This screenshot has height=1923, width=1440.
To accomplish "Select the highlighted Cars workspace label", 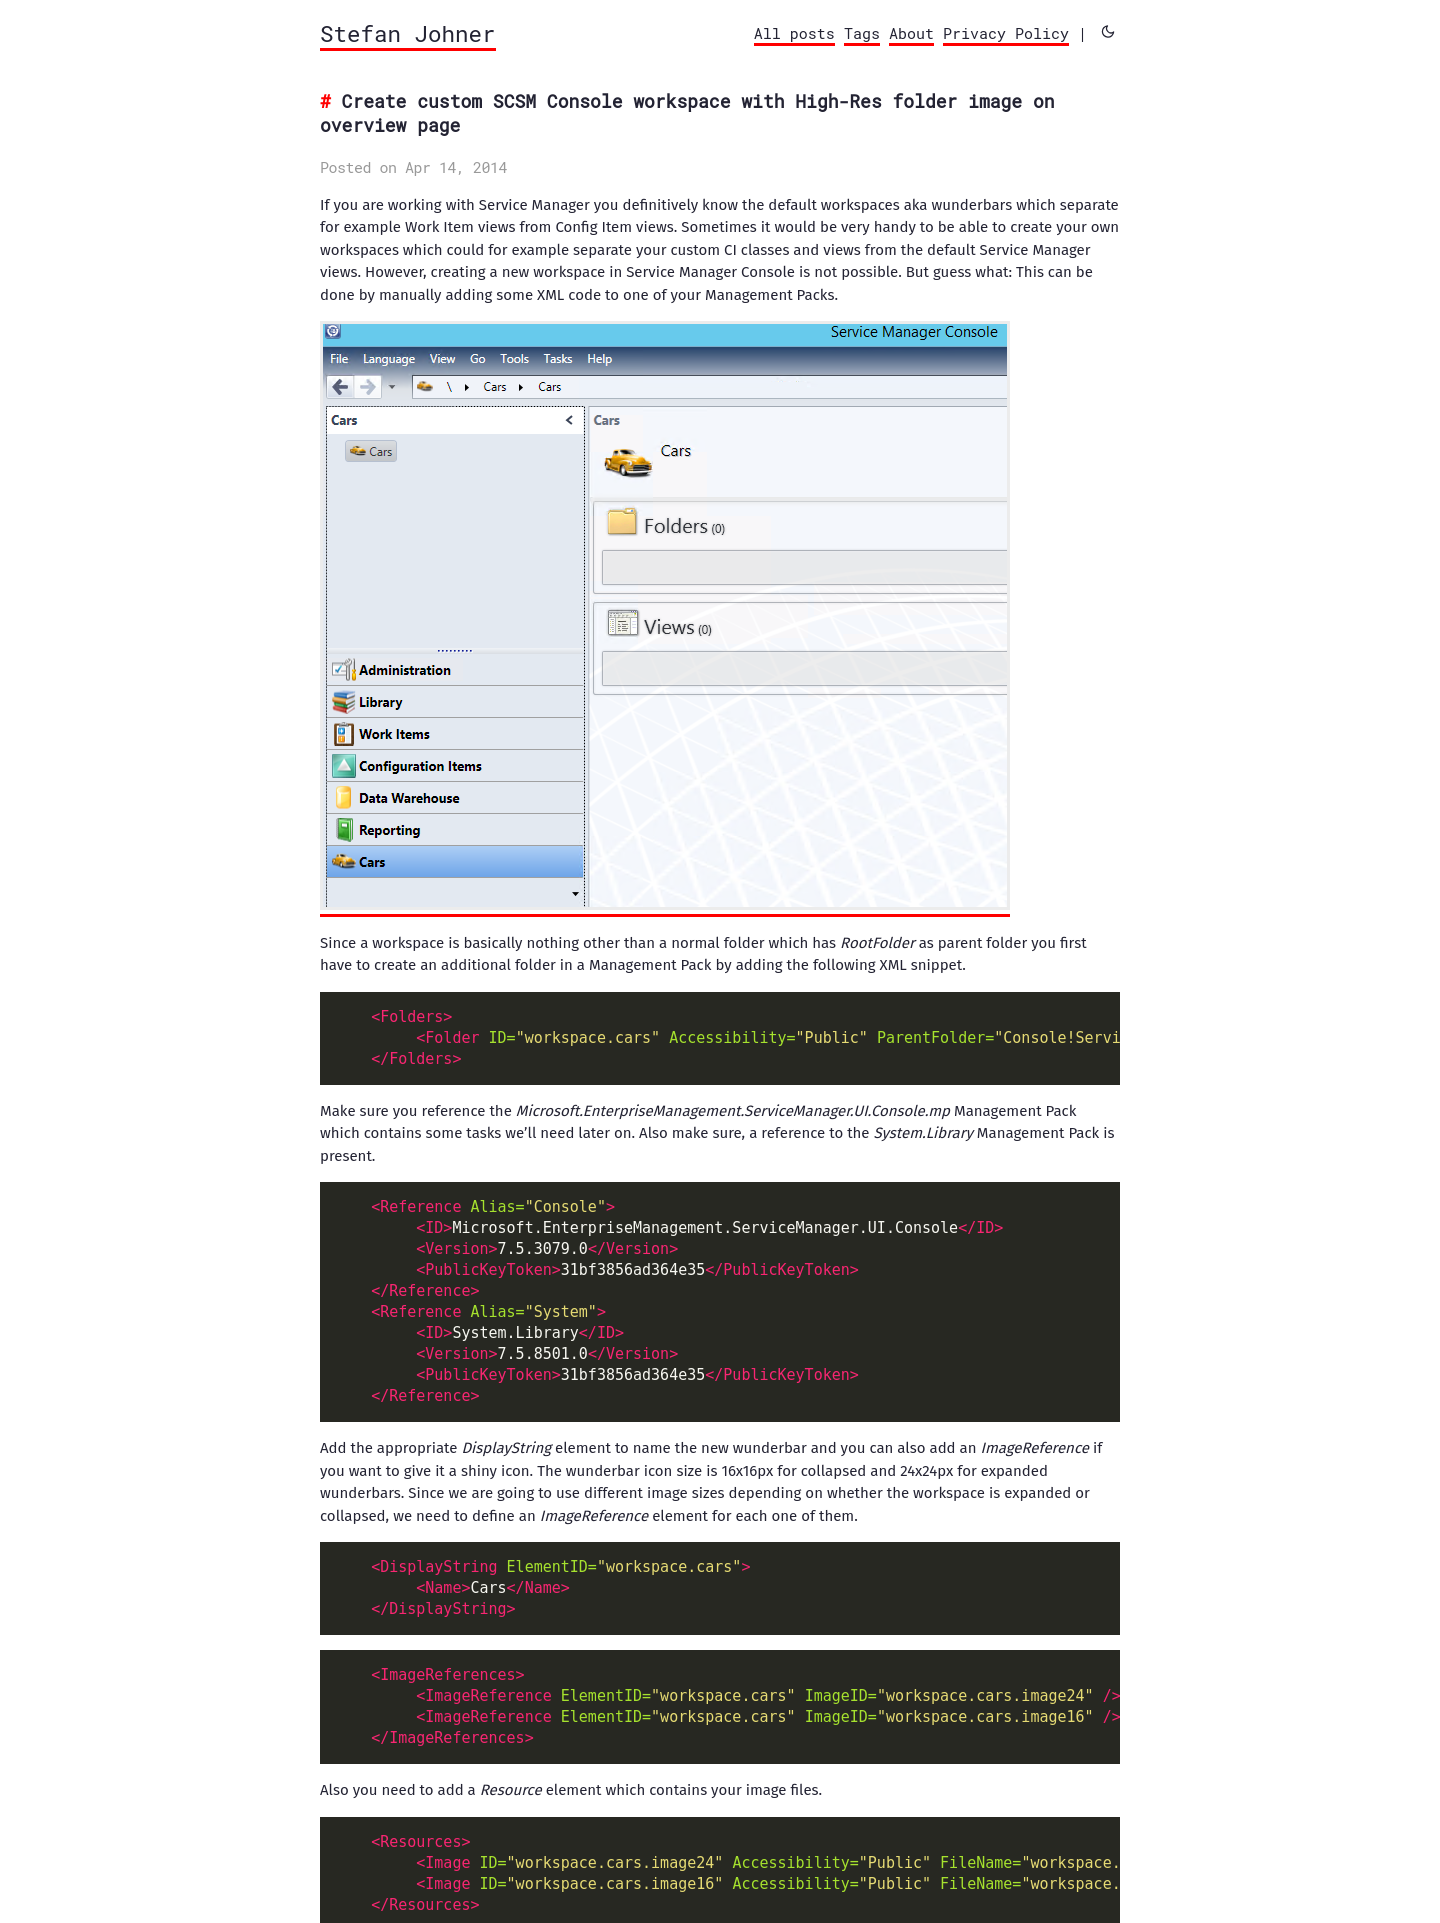I will coord(372,862).
